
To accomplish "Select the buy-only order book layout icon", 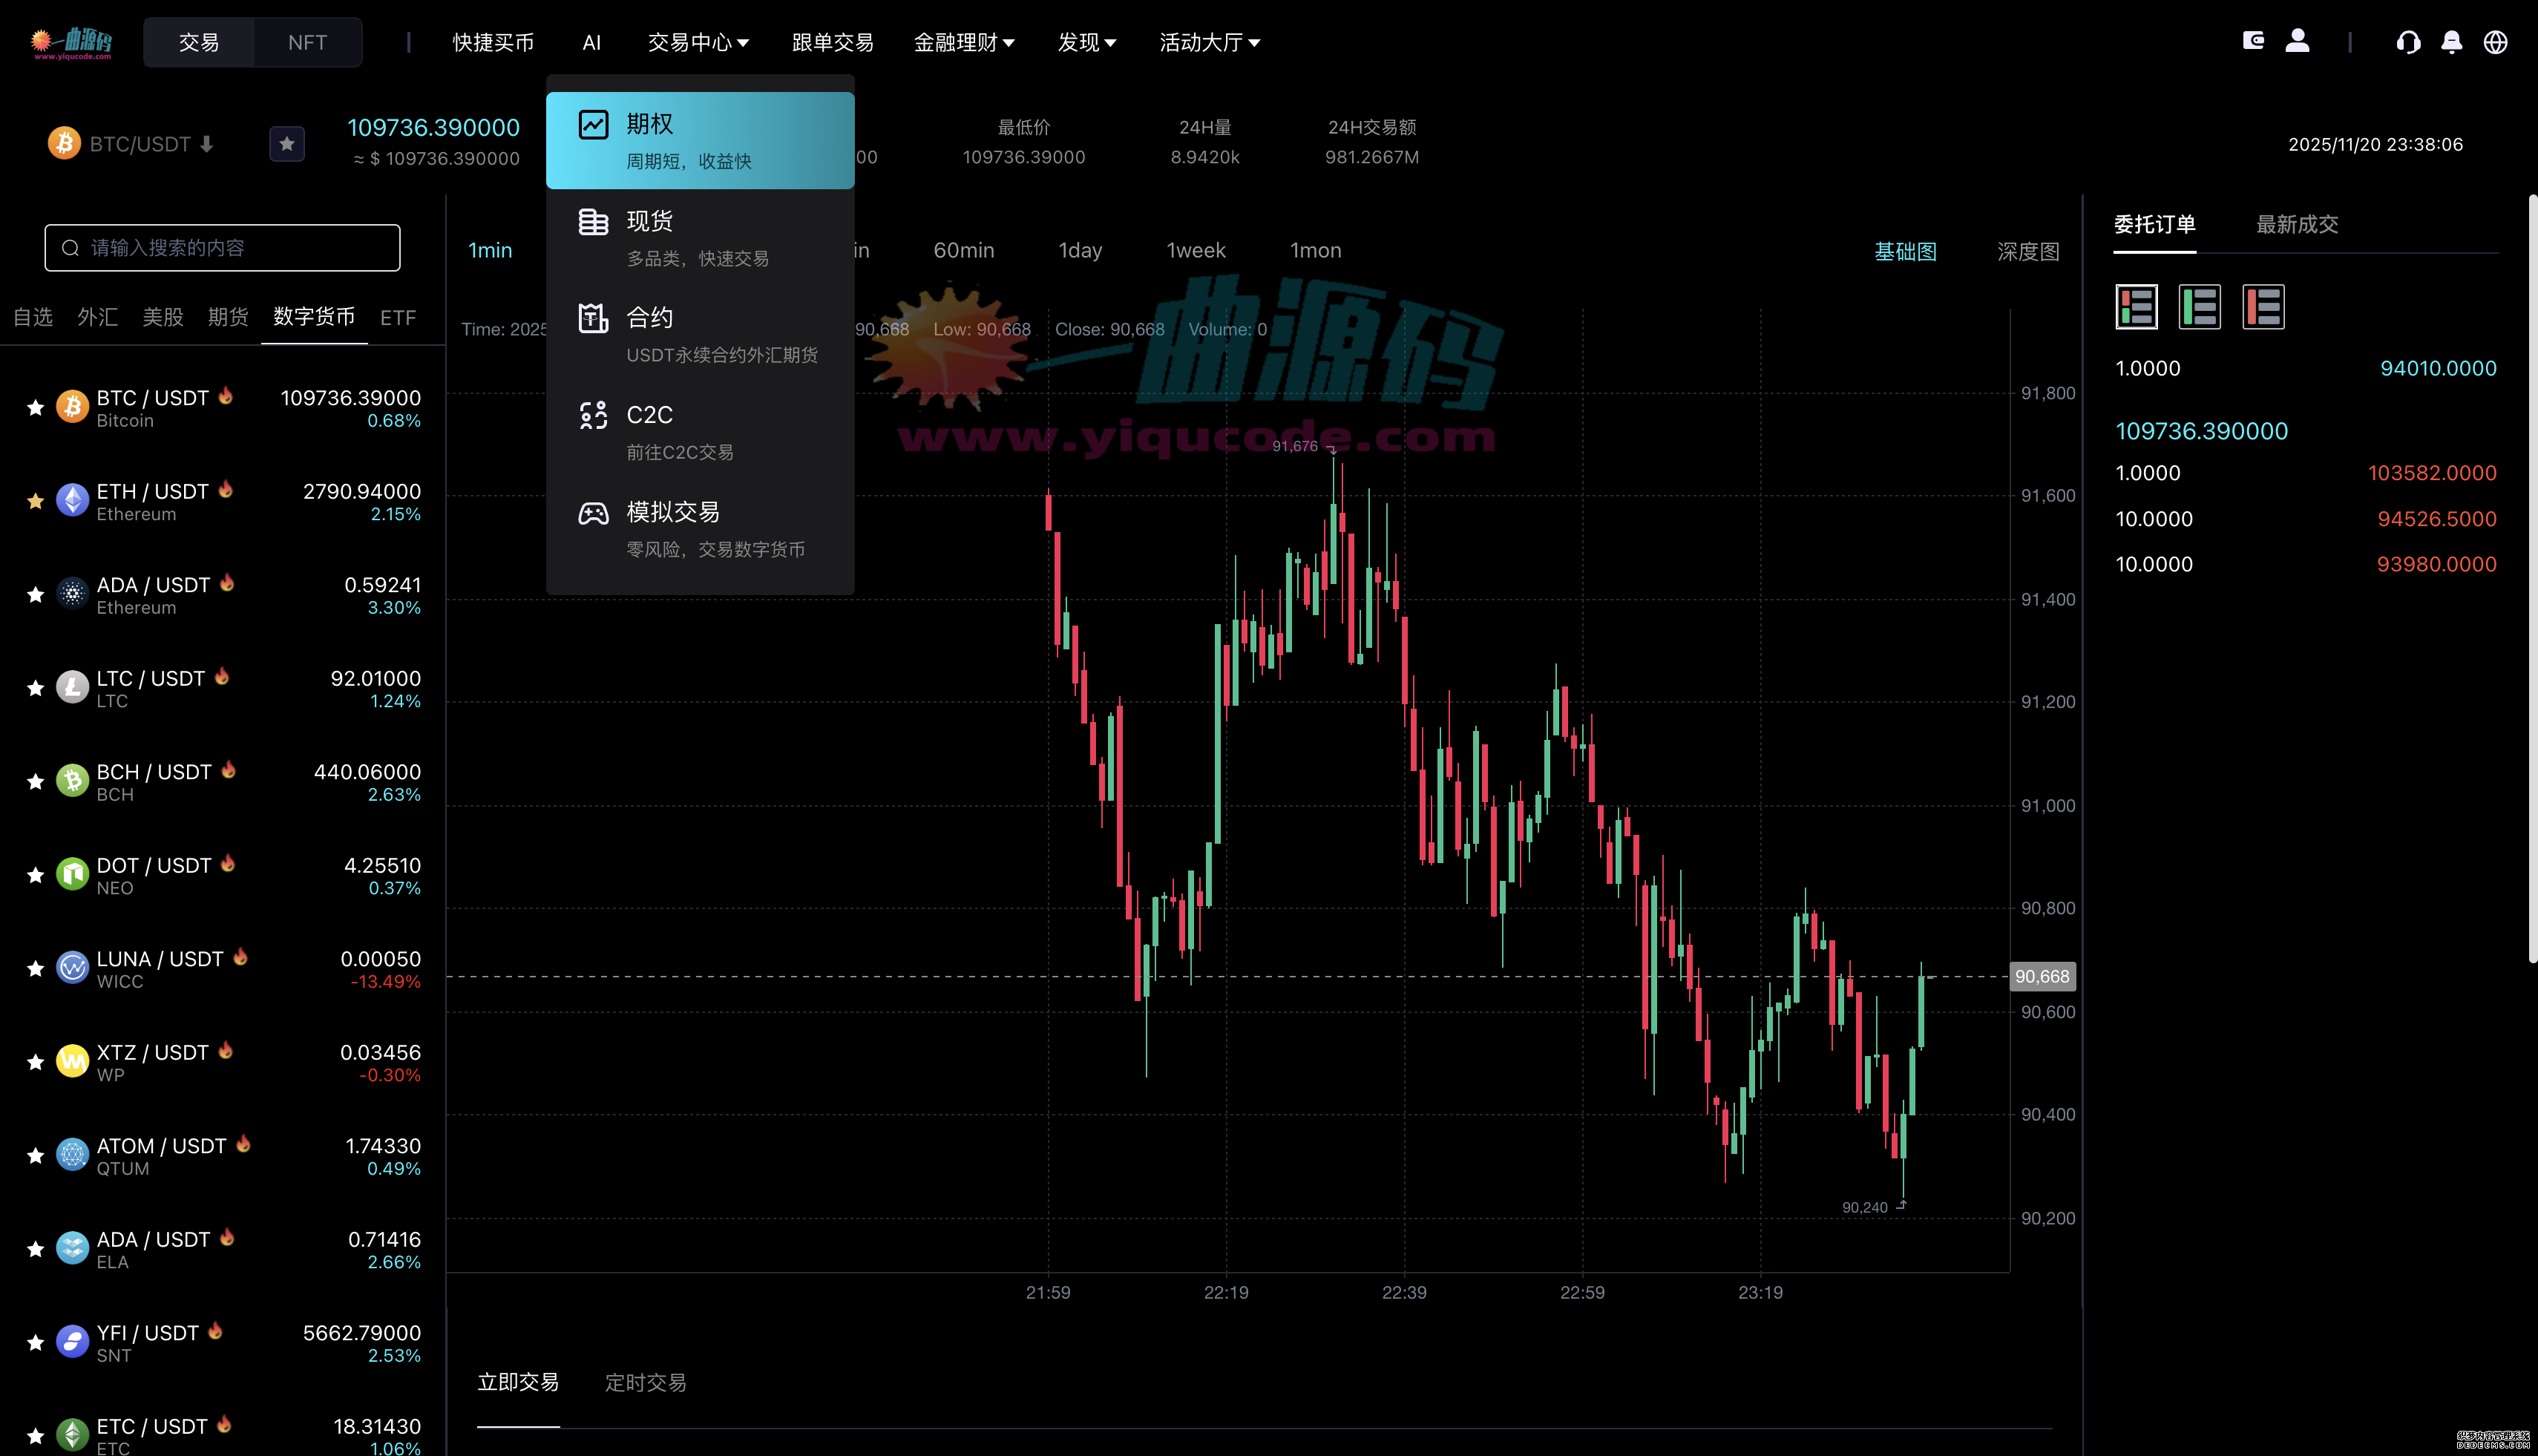I will (2199, 307).
